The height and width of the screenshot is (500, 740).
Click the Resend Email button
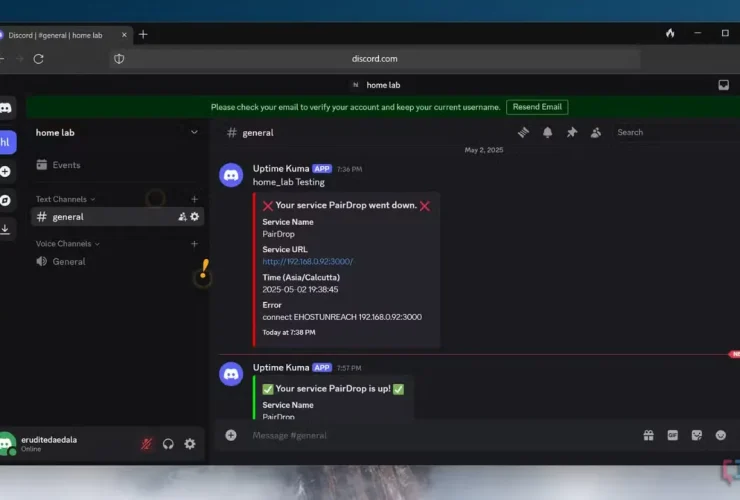pyautogui.click(x=537, y=107)
